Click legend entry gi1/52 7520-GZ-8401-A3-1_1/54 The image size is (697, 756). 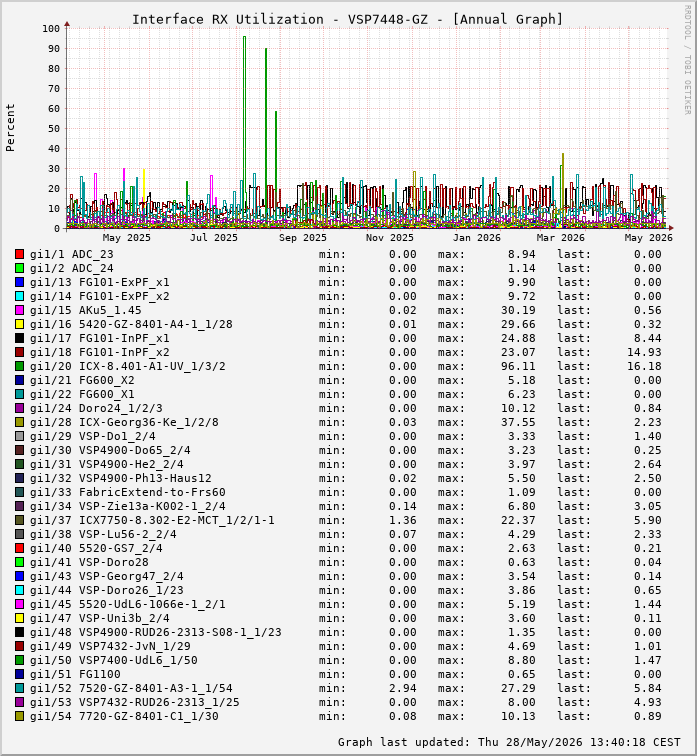point(131,688)
